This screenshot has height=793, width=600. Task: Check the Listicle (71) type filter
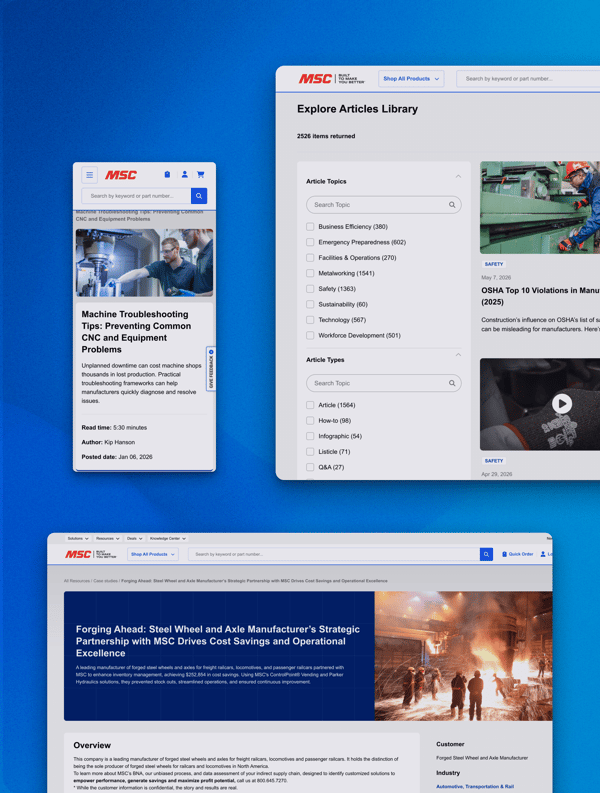coord(310,452)
